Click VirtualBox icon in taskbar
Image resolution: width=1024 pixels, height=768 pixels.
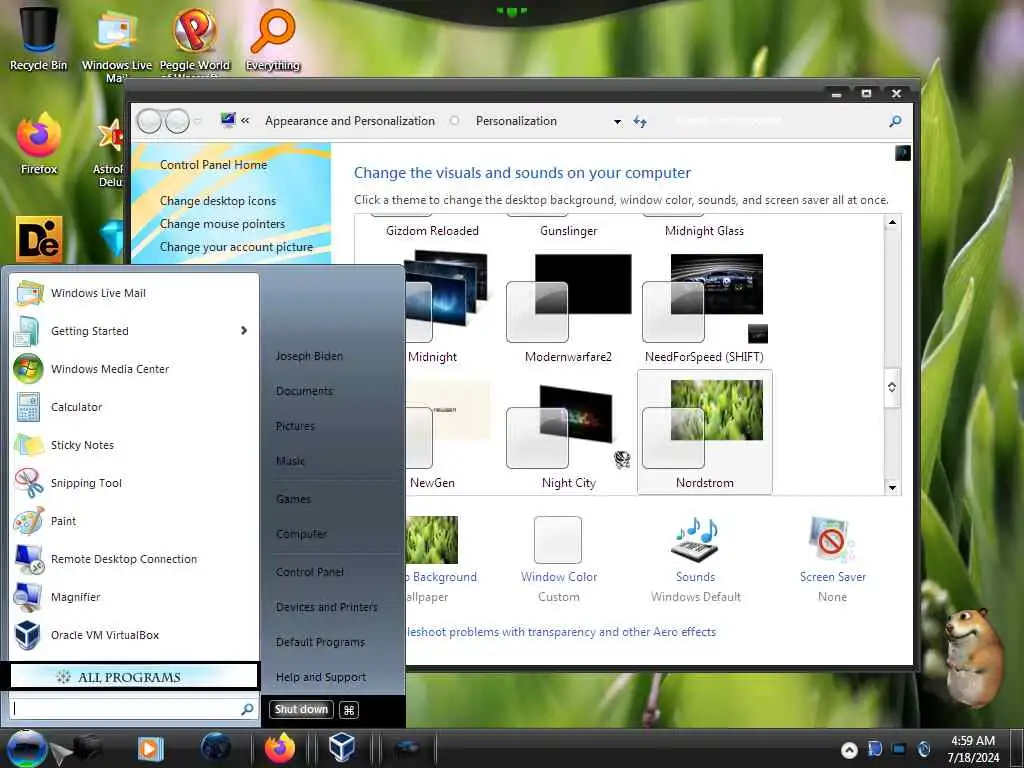point(341,748)
